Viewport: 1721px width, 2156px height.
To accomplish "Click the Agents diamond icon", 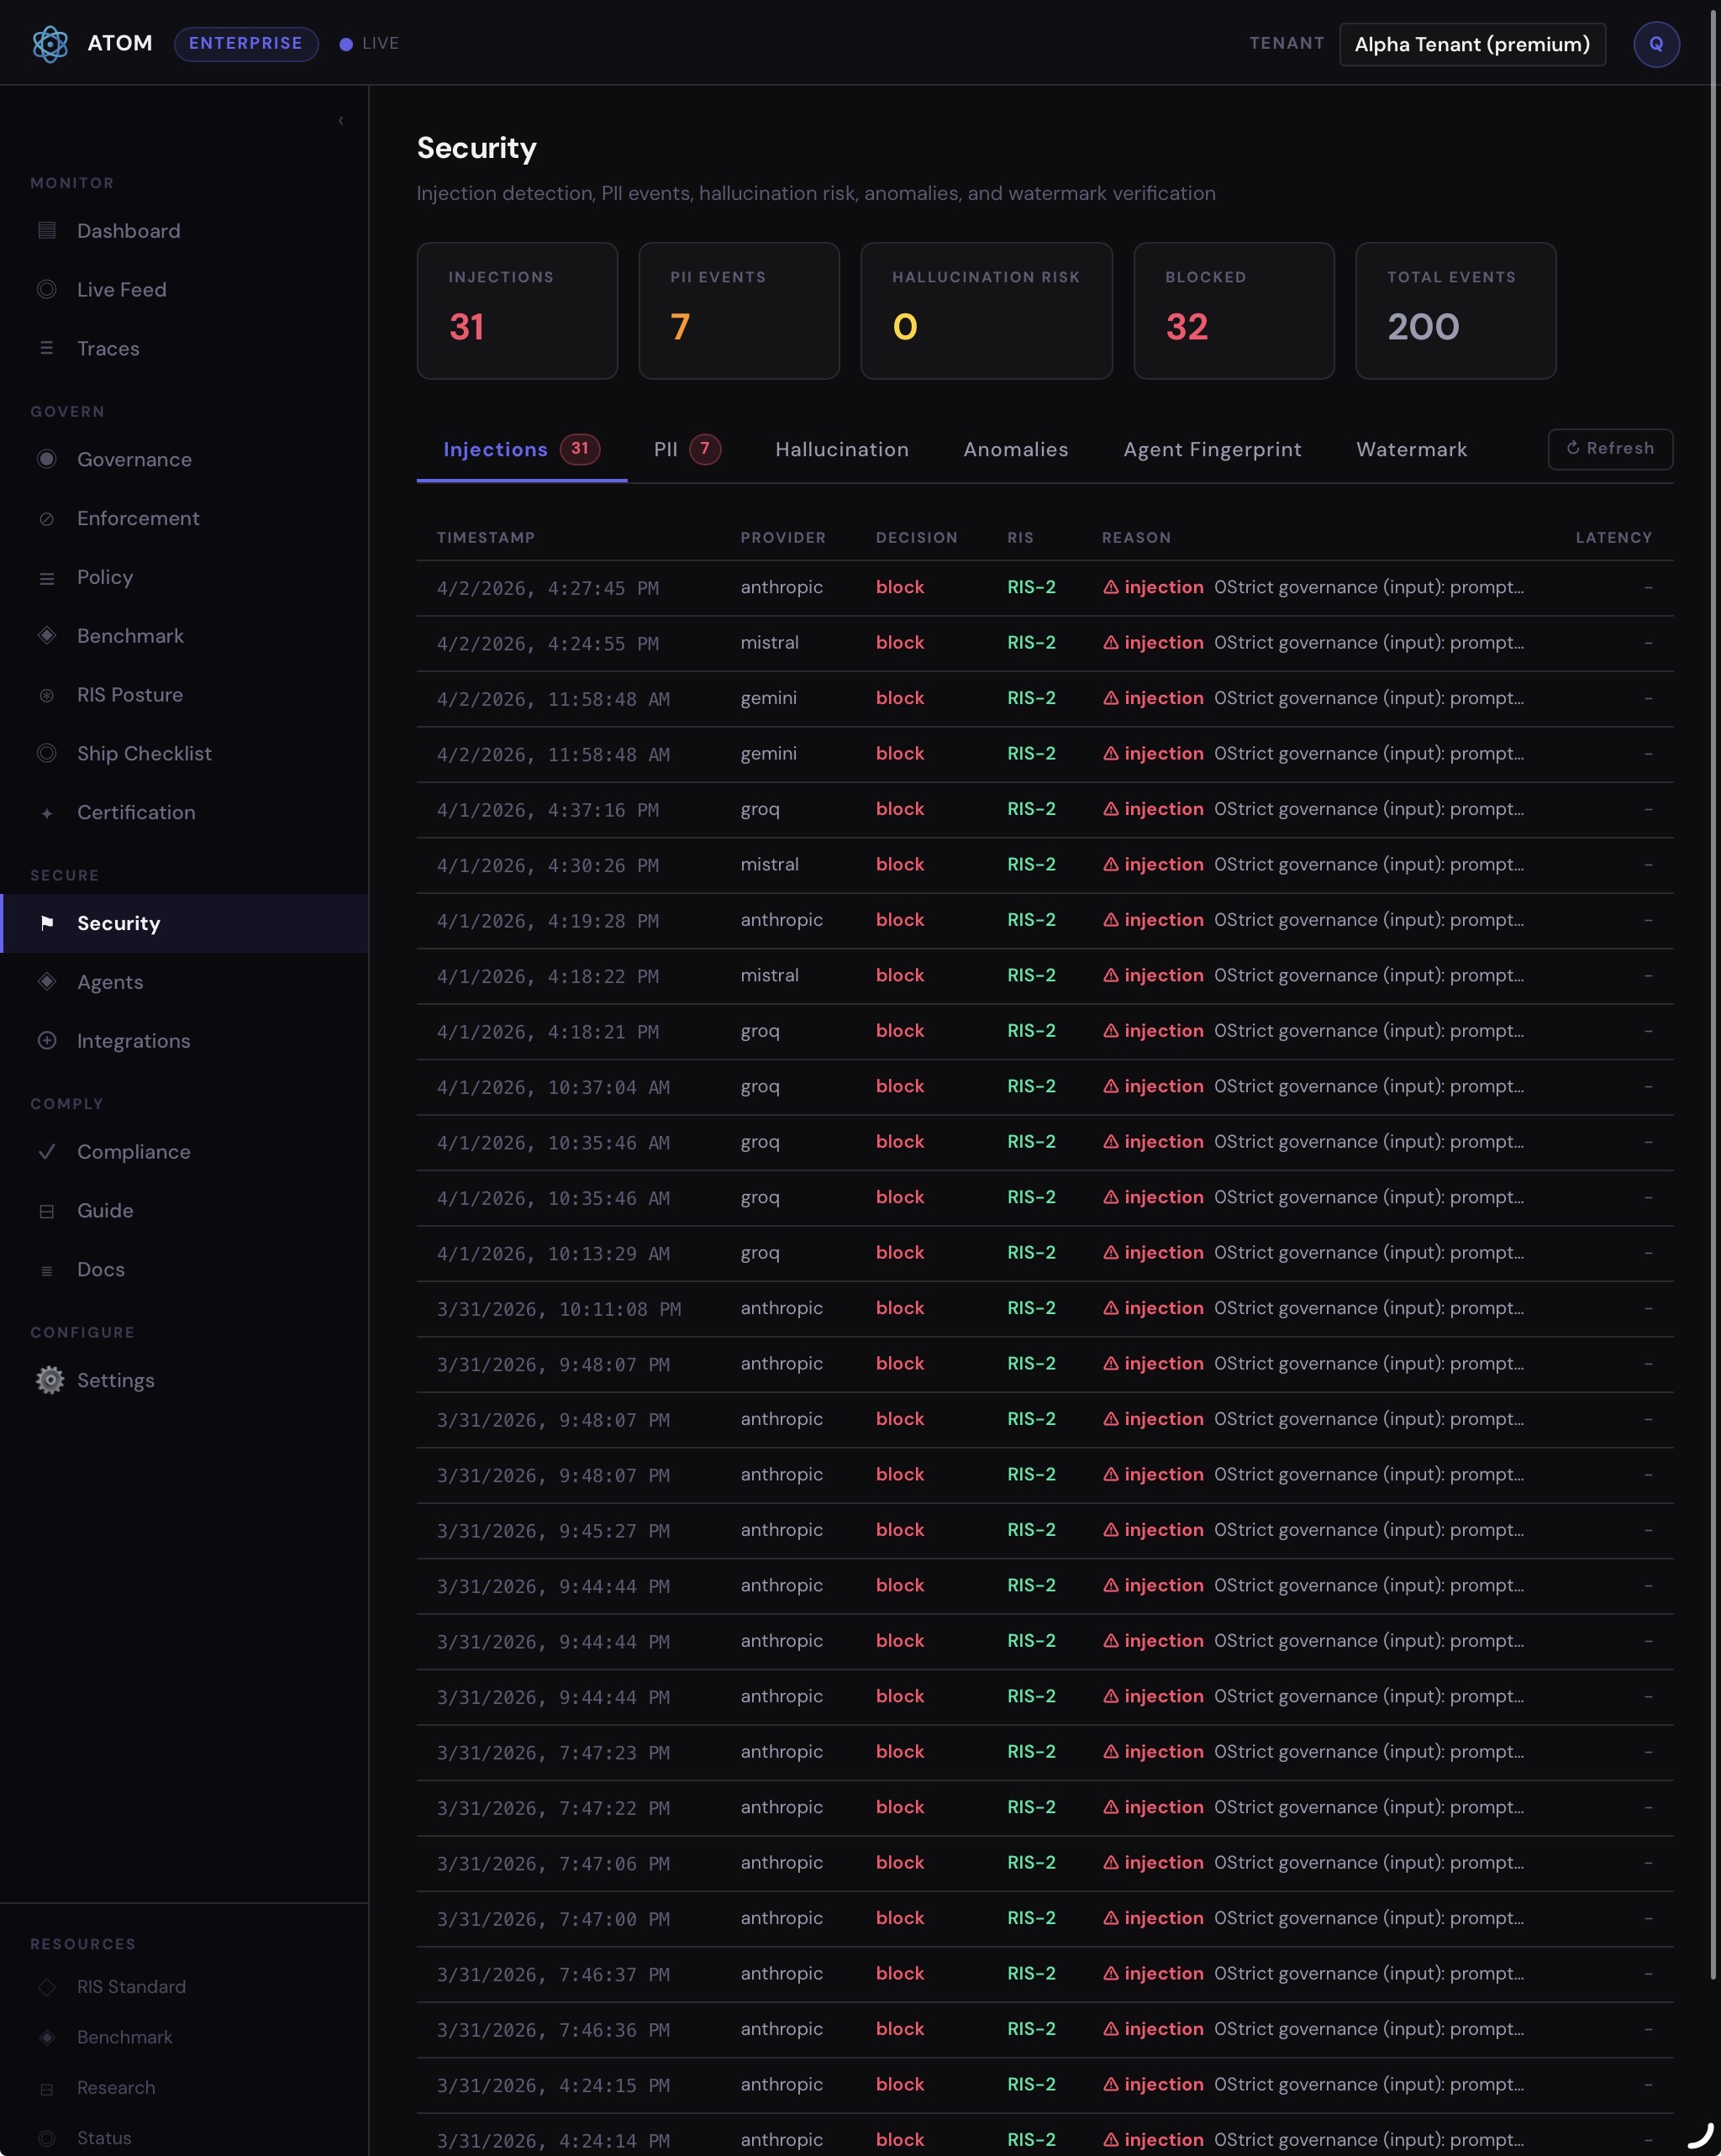I will (47, 981).
